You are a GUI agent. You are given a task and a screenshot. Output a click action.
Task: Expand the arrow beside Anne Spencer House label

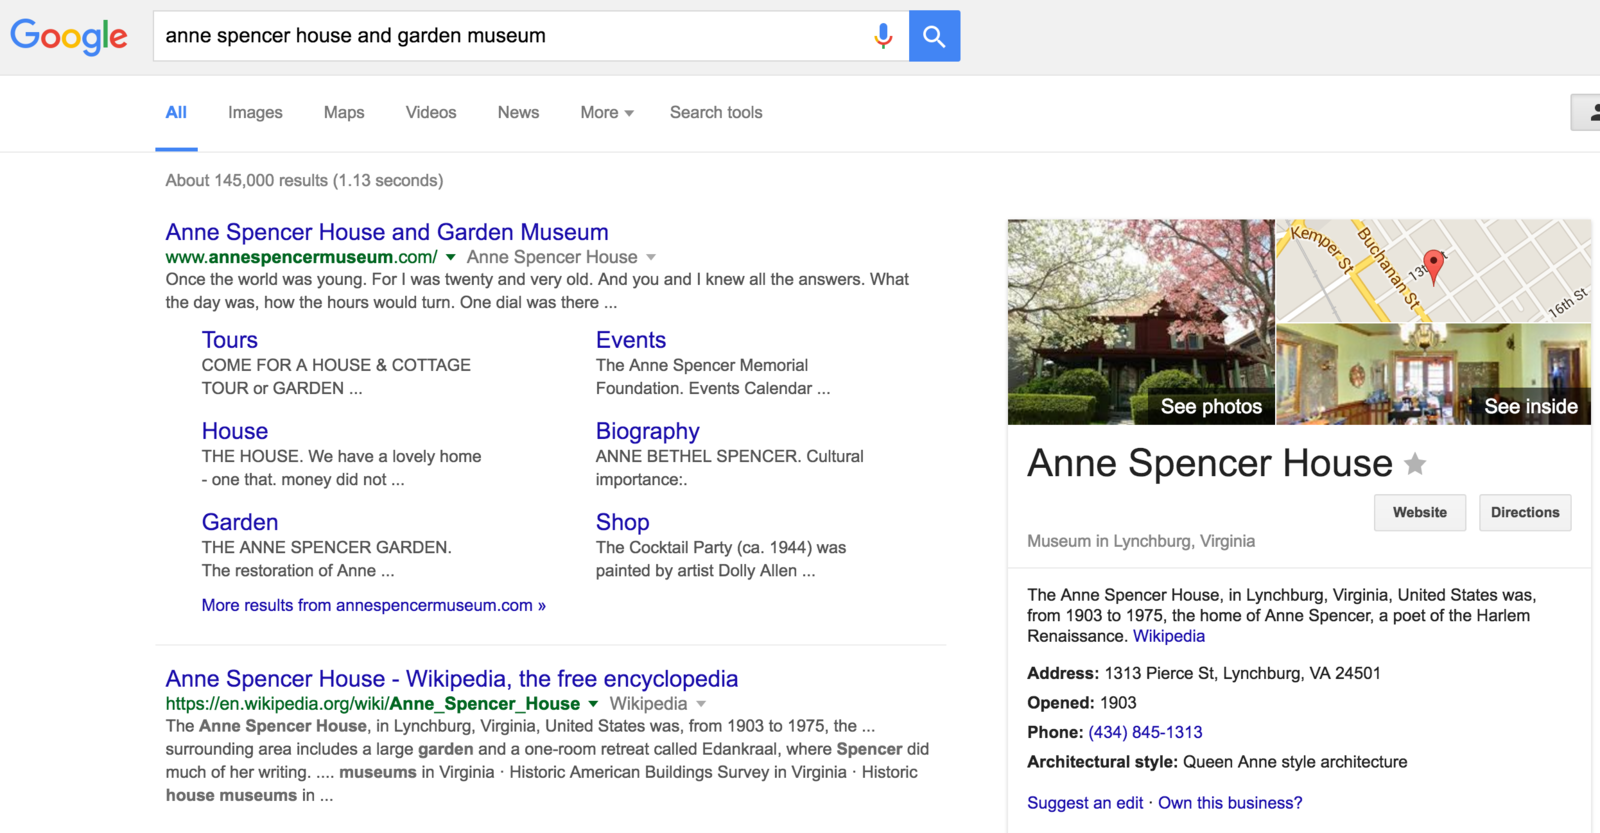point(651,258)
